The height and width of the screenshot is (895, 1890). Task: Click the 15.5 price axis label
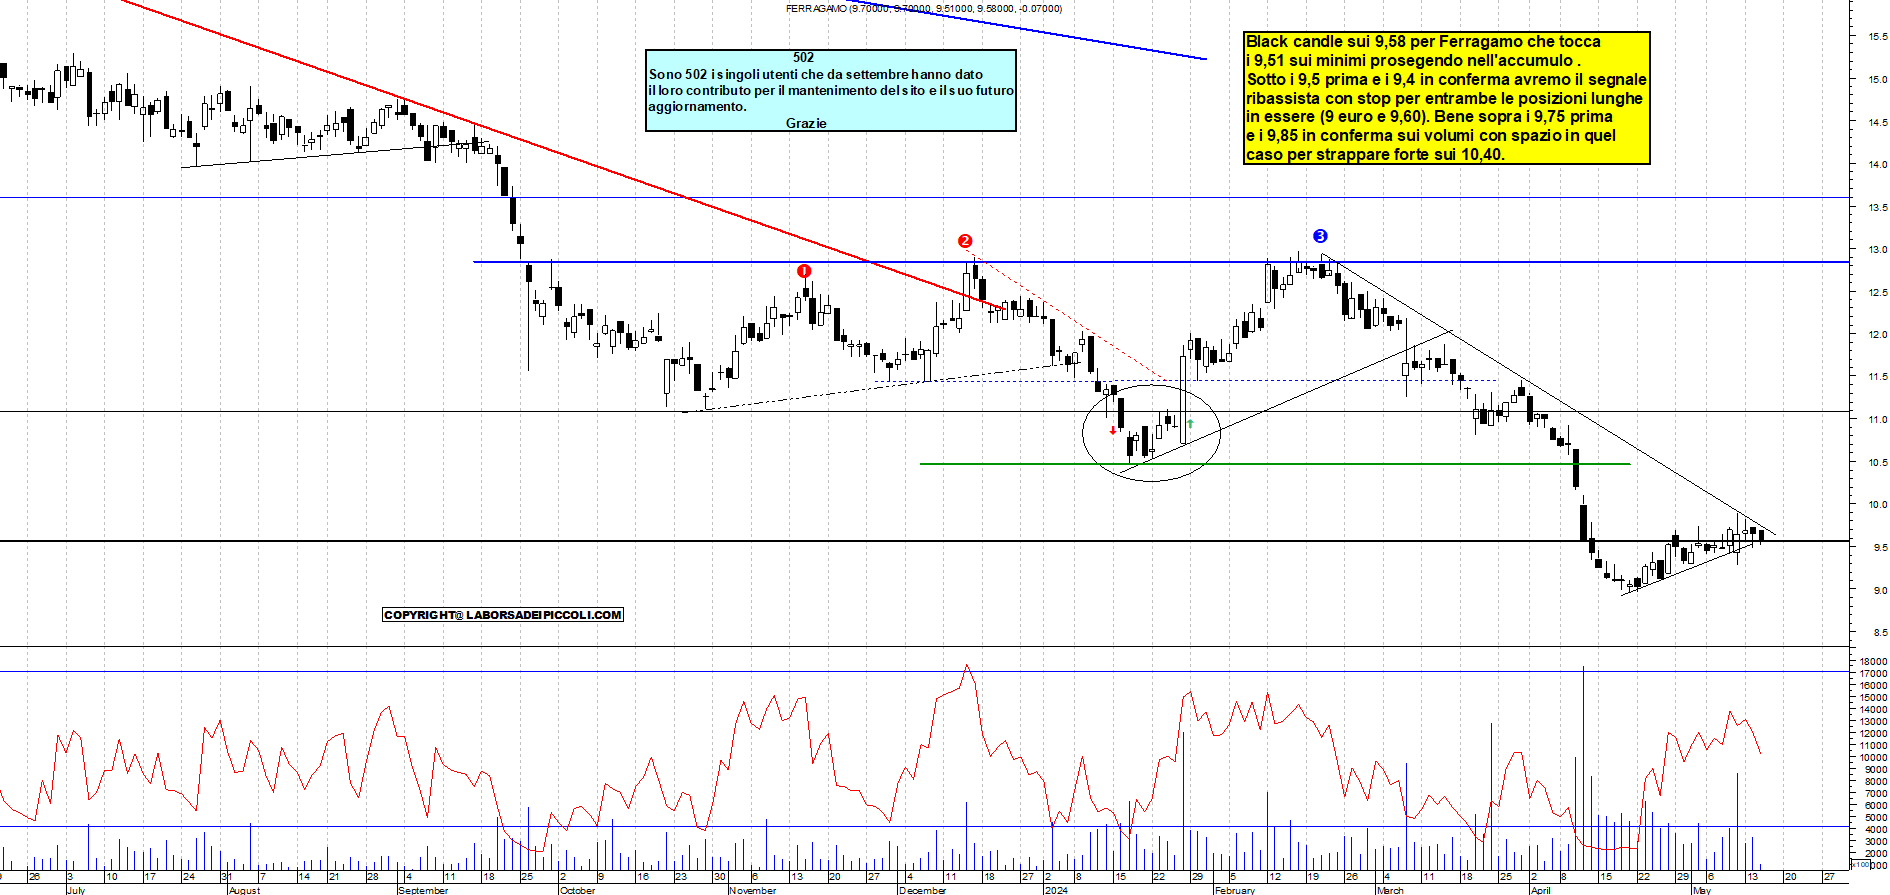tap(1877, 37)
